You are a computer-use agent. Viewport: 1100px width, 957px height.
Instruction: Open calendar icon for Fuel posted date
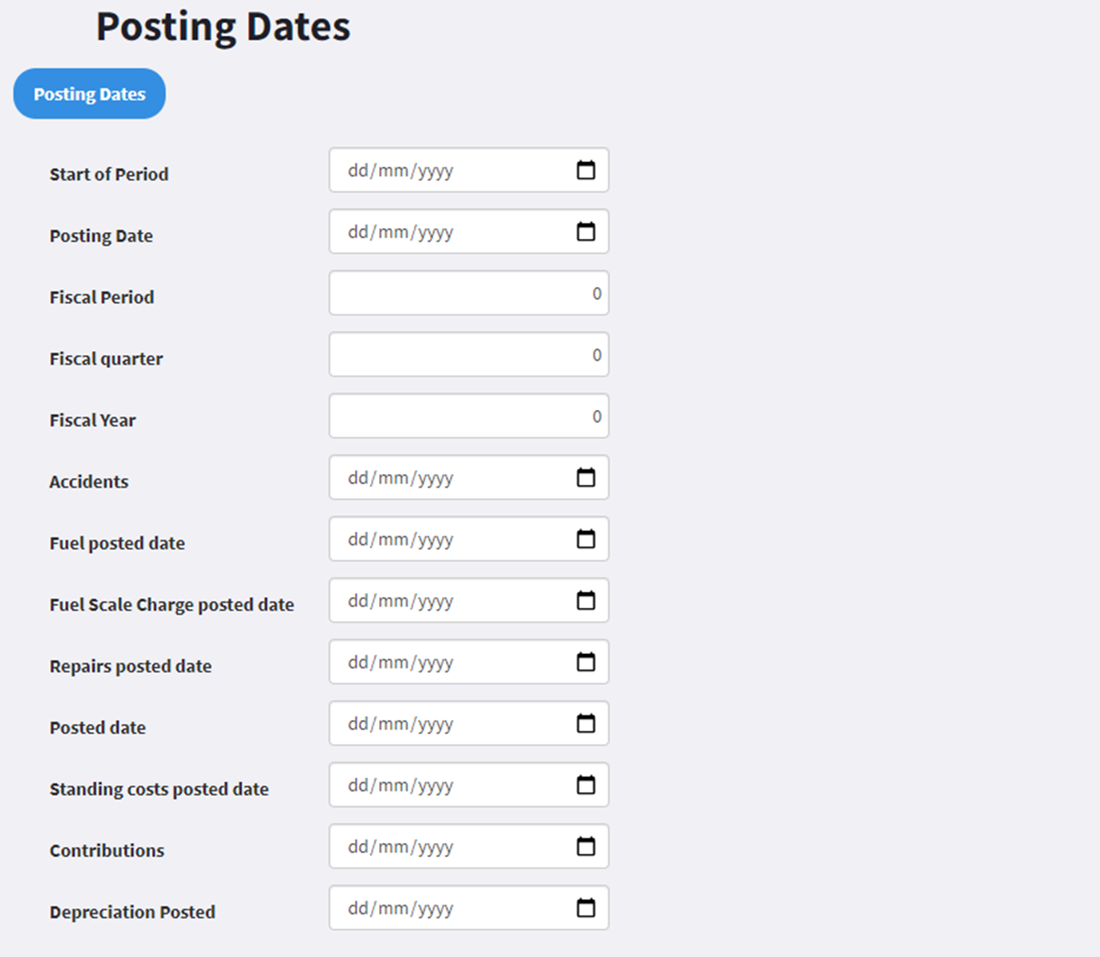(586, 539)
